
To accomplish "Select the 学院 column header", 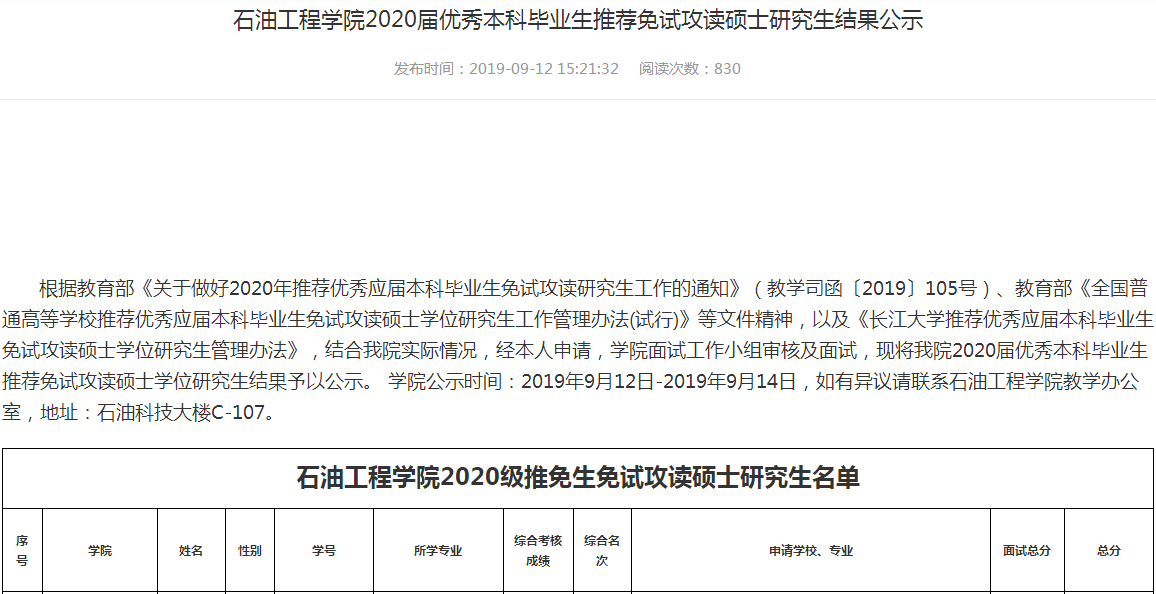I will pos(100,550).
